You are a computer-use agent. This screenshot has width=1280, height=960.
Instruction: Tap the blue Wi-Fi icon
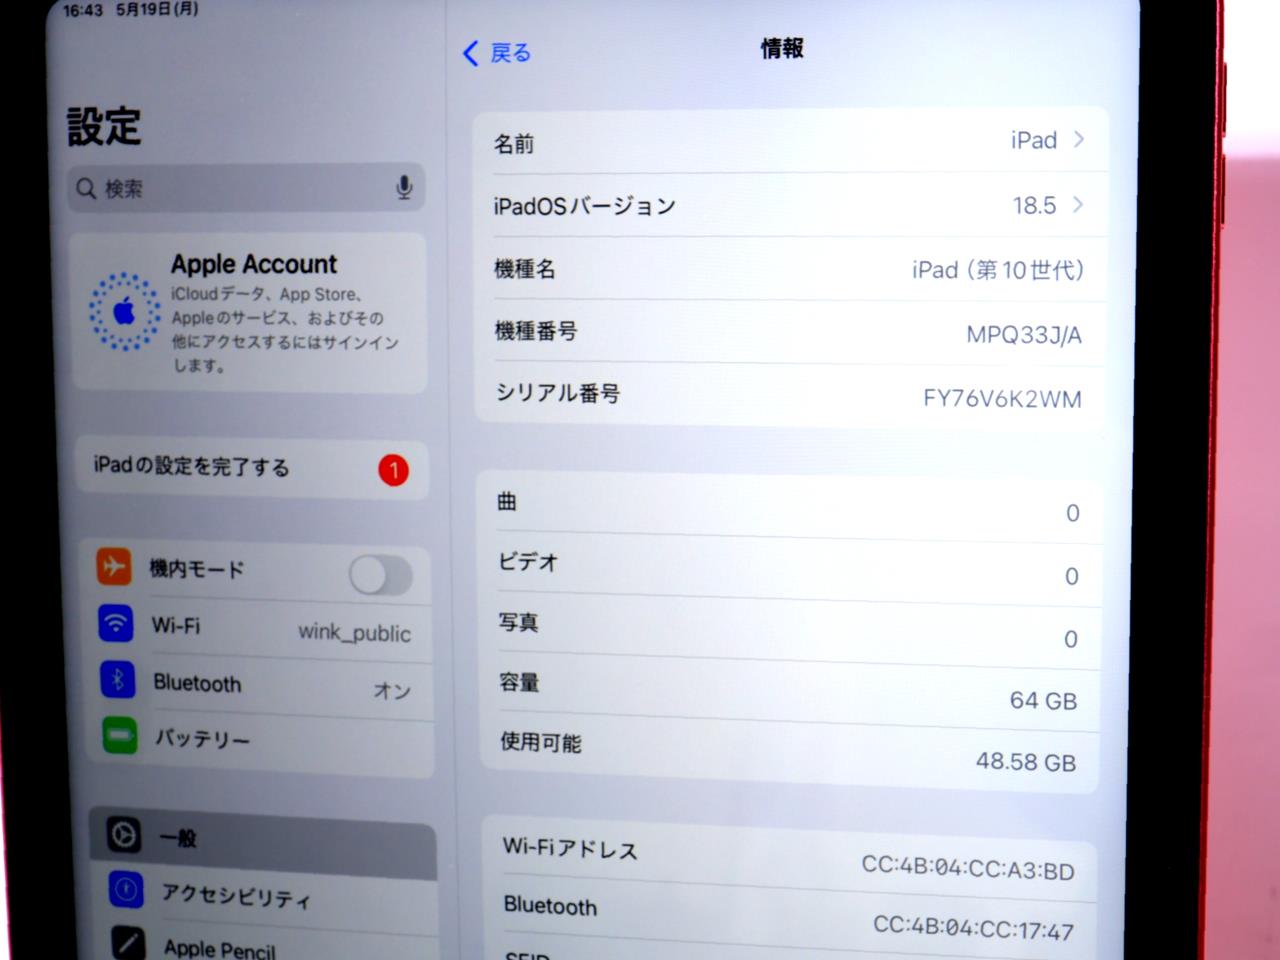[x=116, y=623]
